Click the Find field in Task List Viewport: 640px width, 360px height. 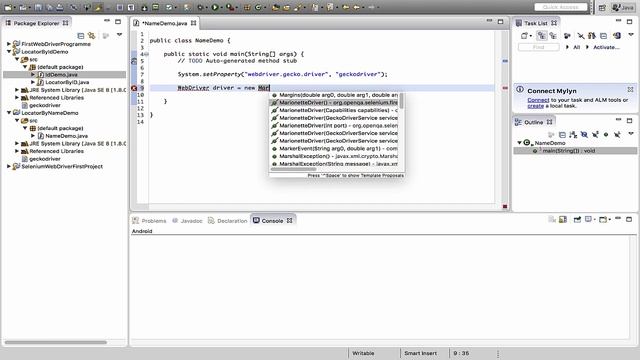[538, 47]
